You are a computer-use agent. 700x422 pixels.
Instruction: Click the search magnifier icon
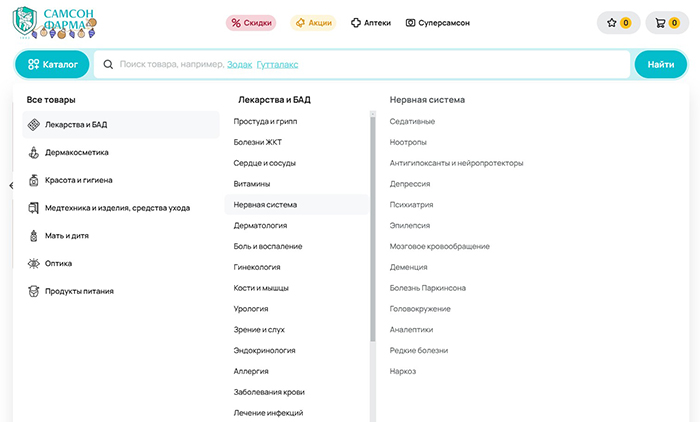tap(108, 64)
